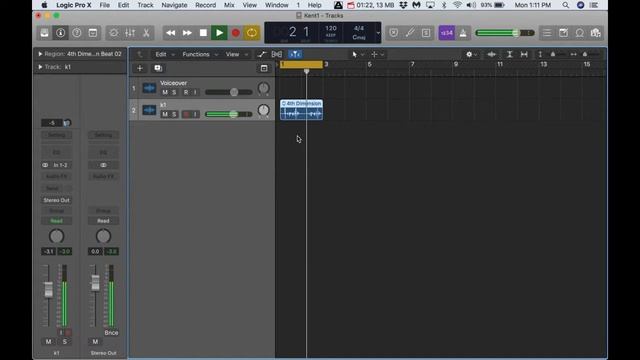Click the Tuner button

(410, 33)
